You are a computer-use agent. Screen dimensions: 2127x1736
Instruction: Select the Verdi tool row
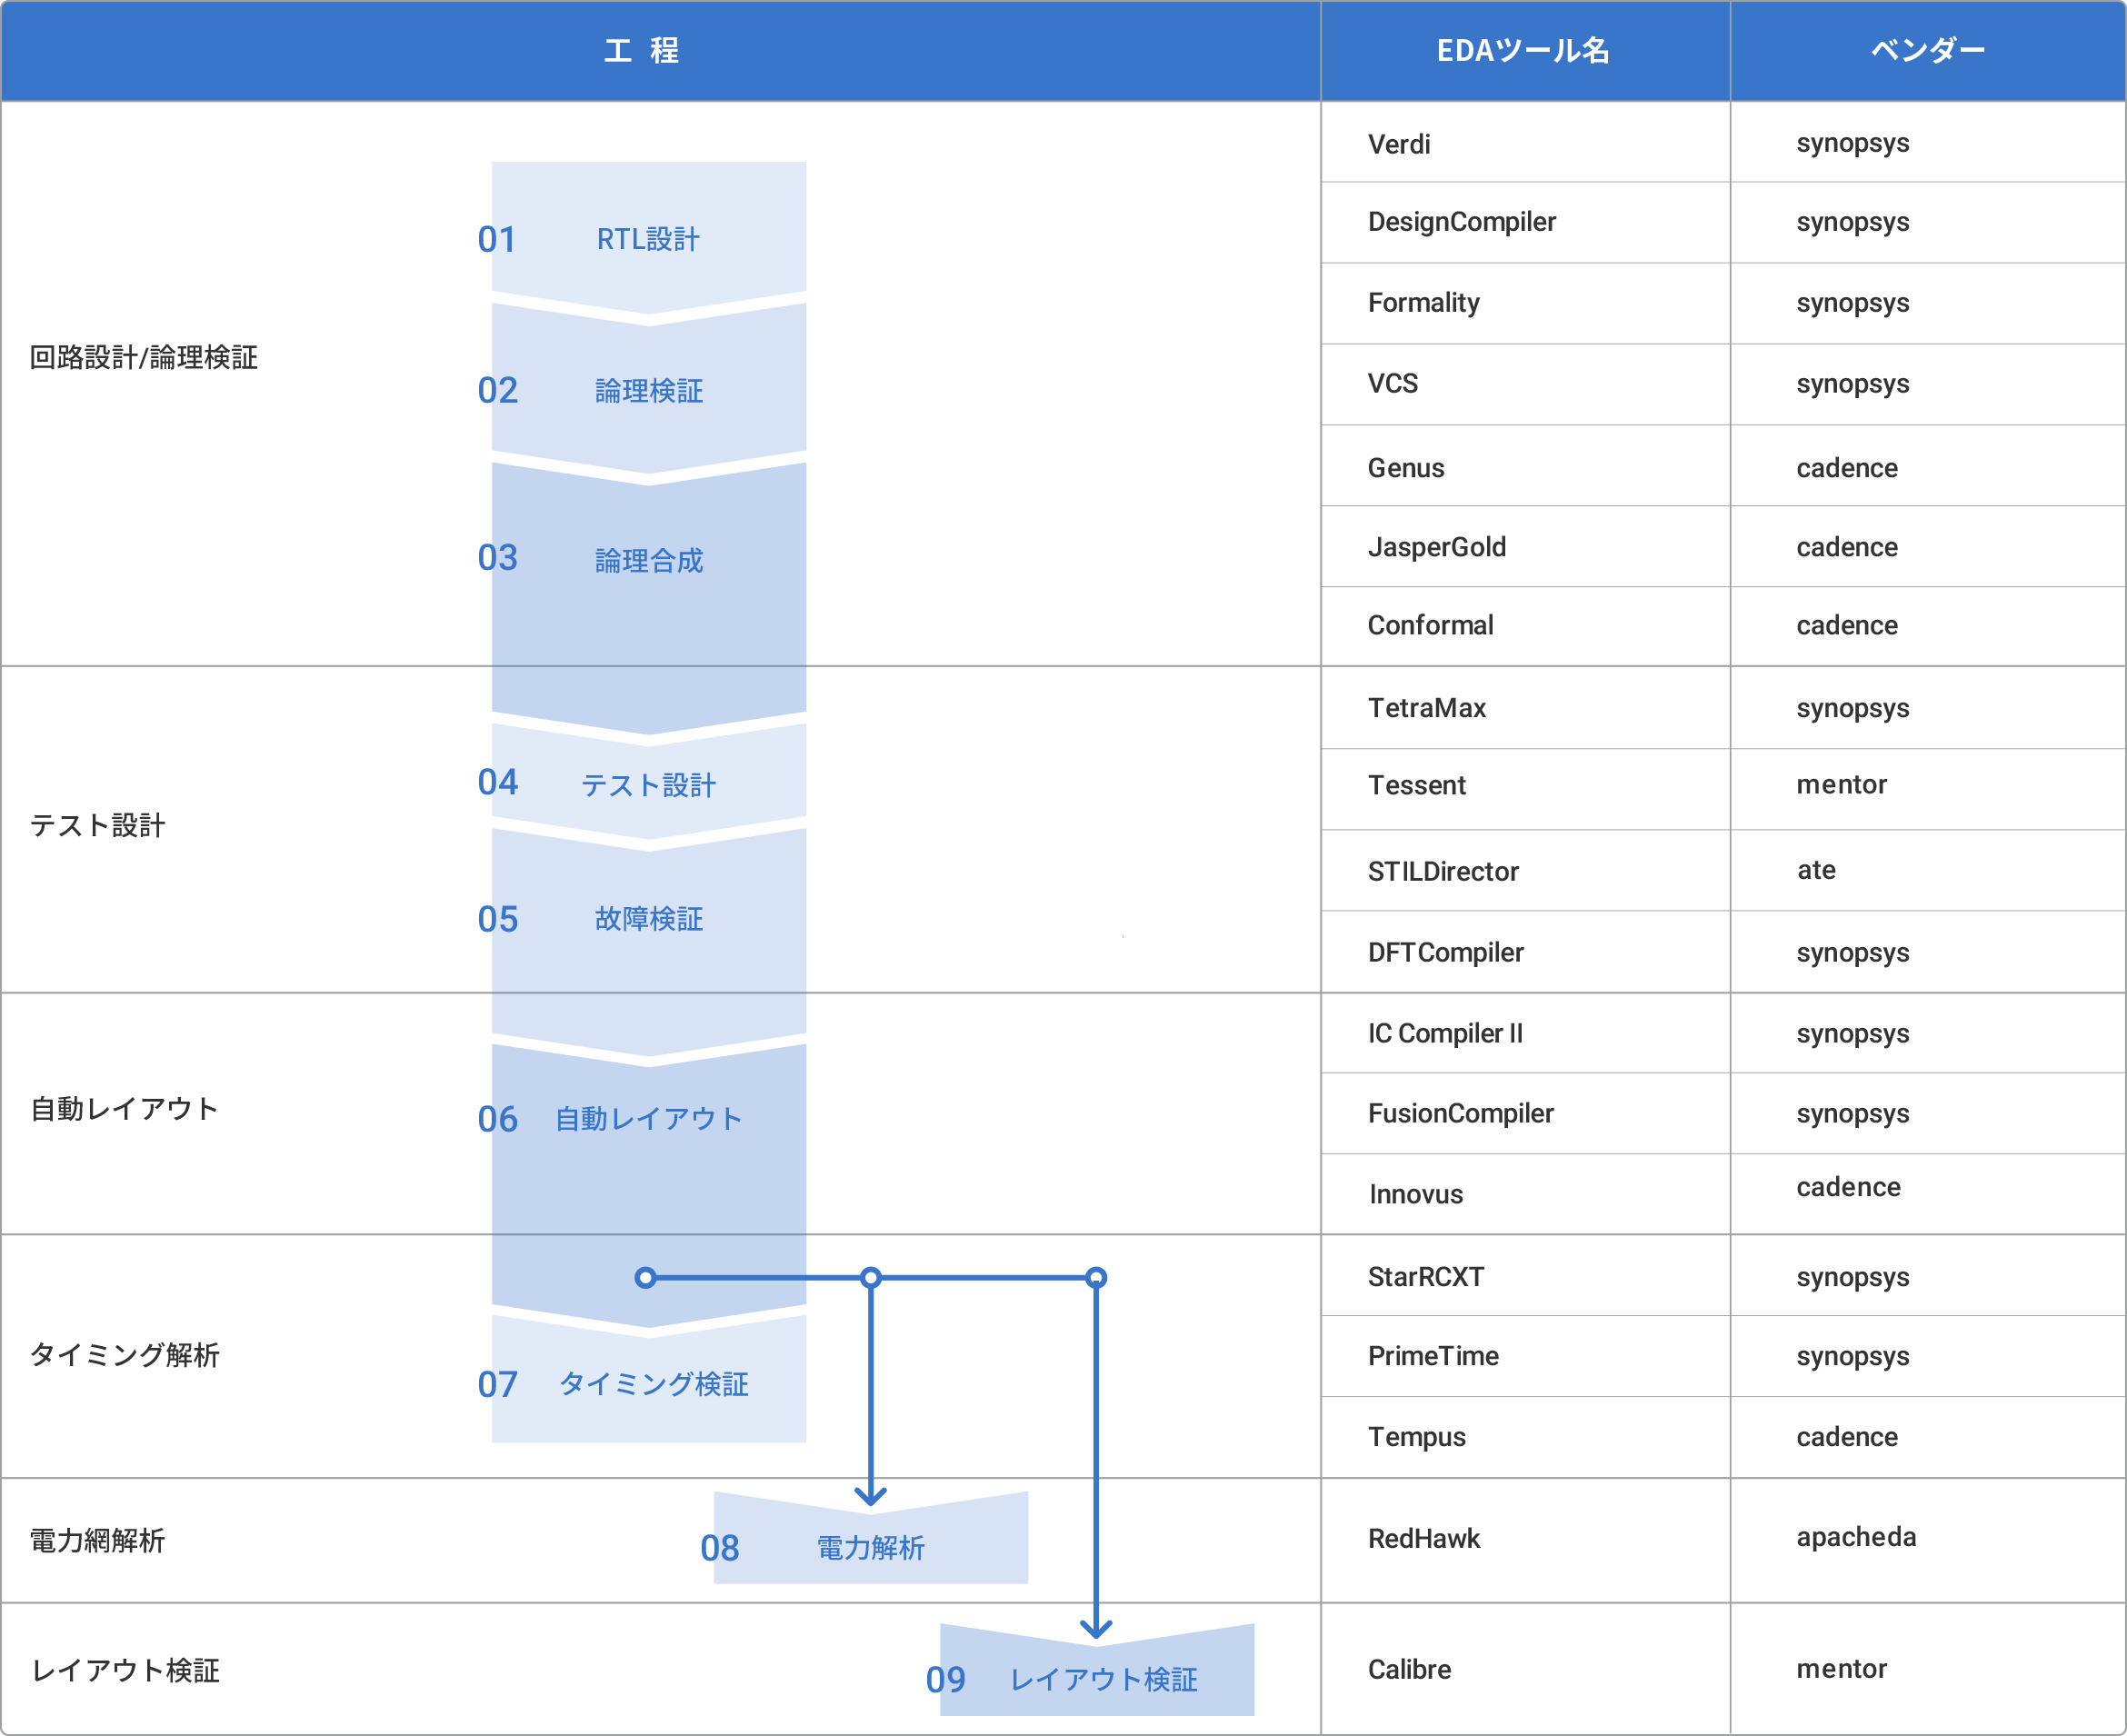(1399, 143)
